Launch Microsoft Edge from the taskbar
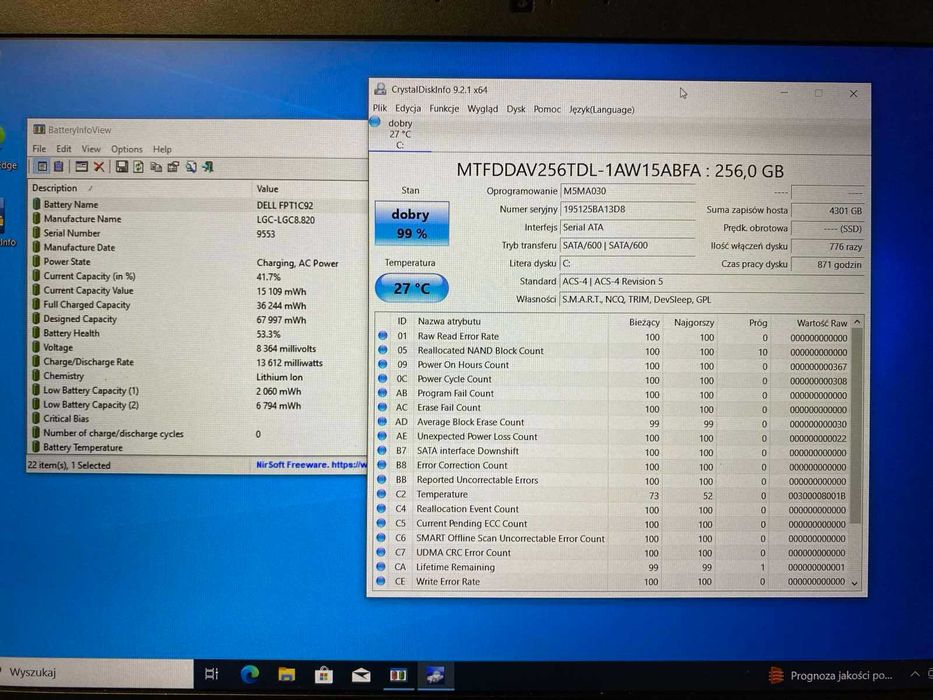The image size is (933, 700). point(249,674)
